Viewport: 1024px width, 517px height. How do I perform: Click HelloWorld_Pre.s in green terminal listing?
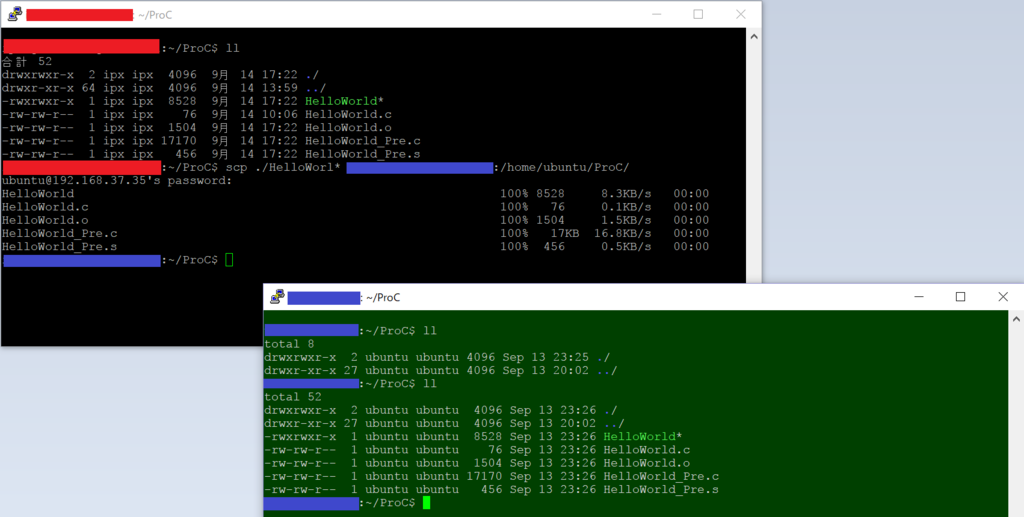662,490
